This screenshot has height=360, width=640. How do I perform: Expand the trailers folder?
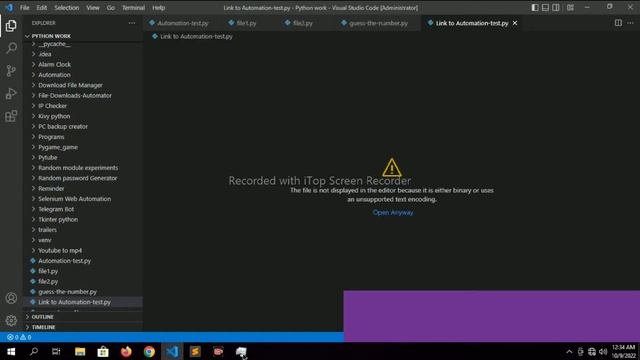(47, 230)
